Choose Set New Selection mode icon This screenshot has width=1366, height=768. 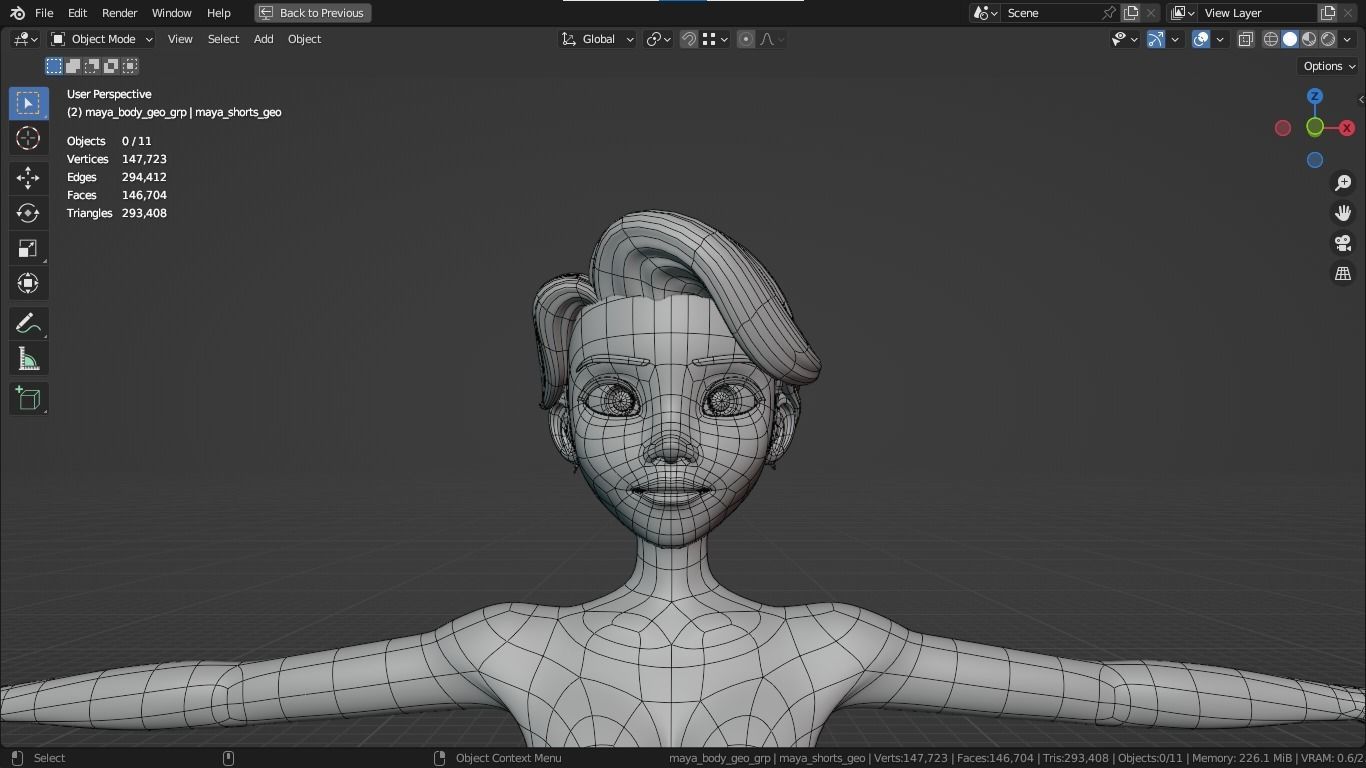[x=54, y=66]
